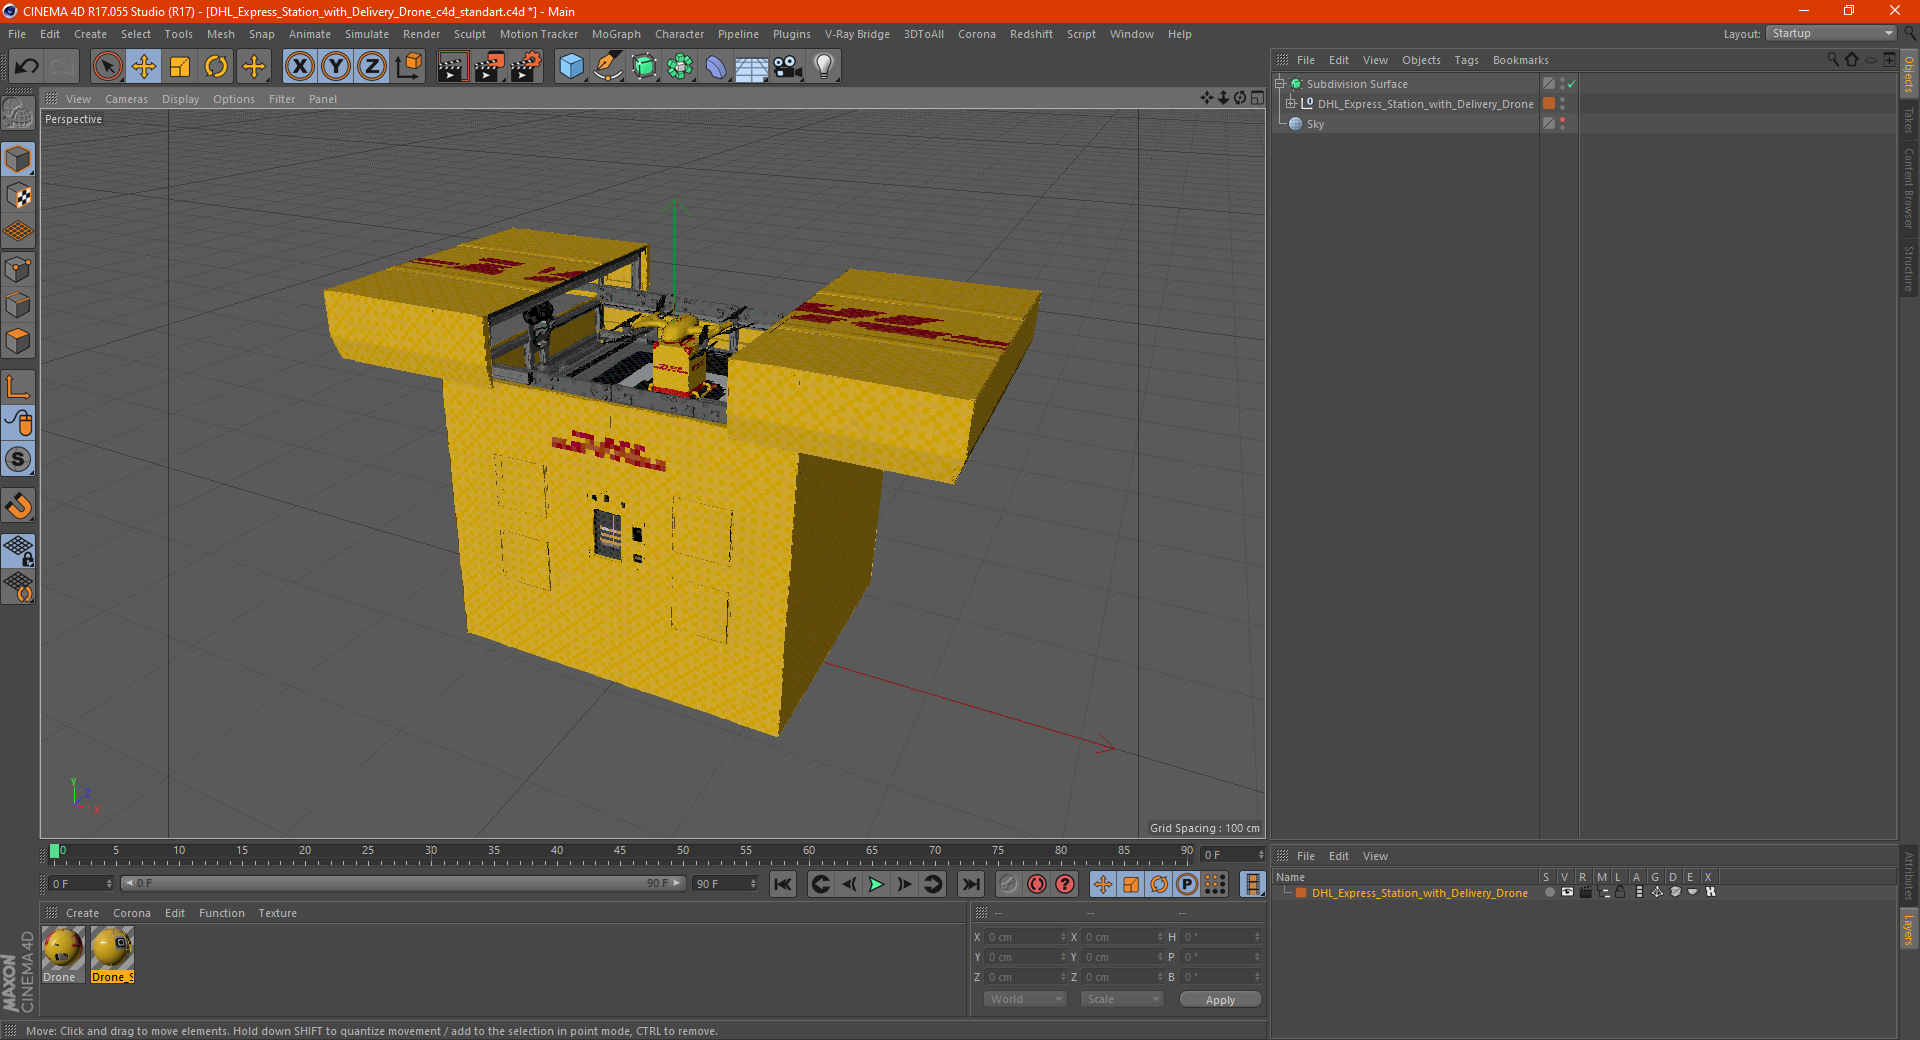This screenshot has height=1040, width=1920.
Task: Open the Layout Startup dropdown
Action: point(1831,34)
